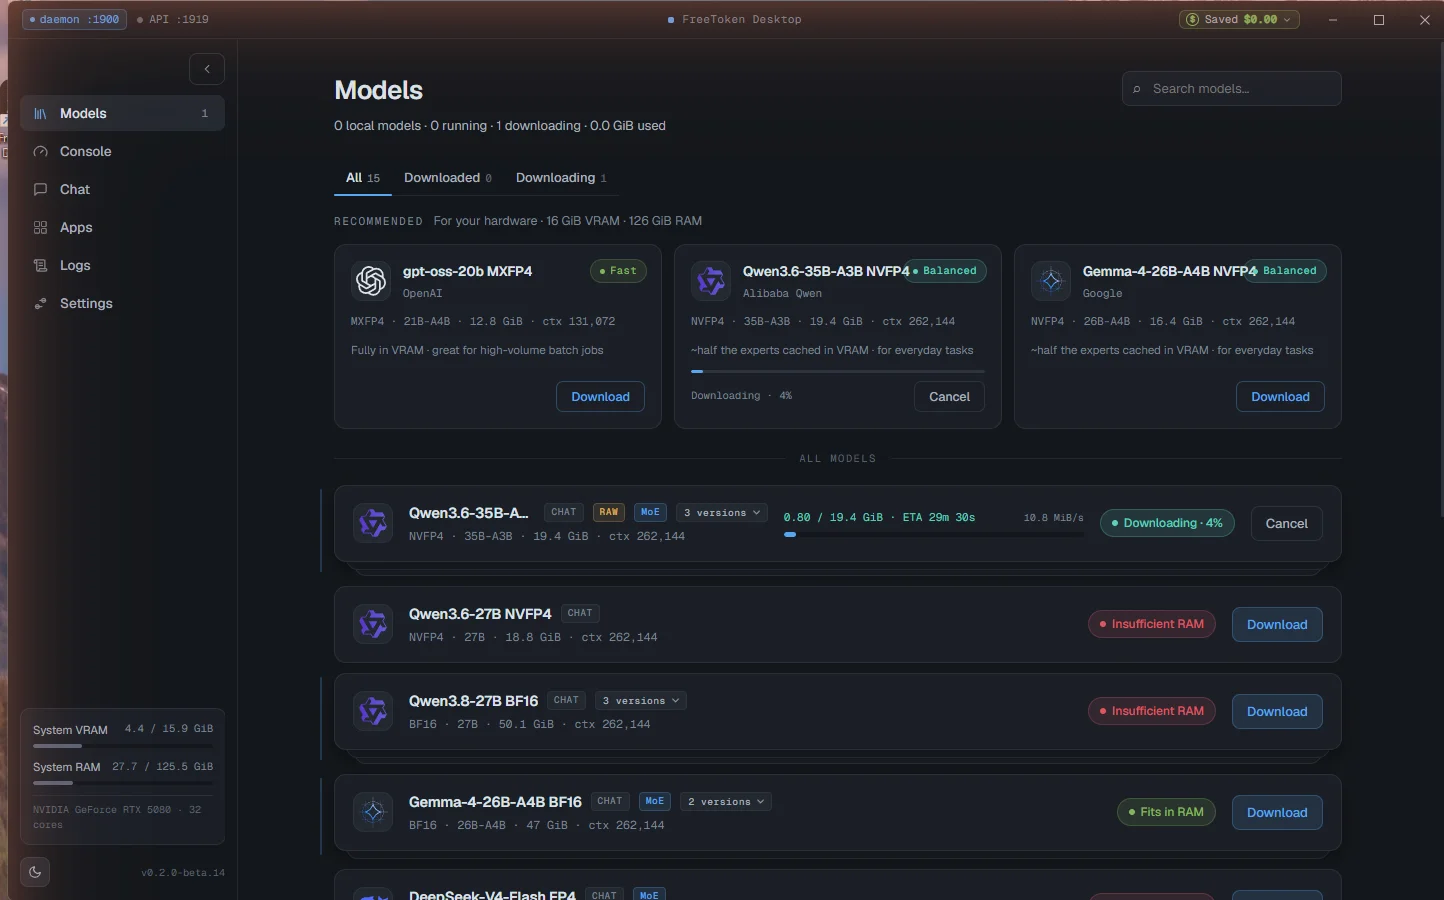Click the Logs icon in sidebar

(x=40, y=266)
